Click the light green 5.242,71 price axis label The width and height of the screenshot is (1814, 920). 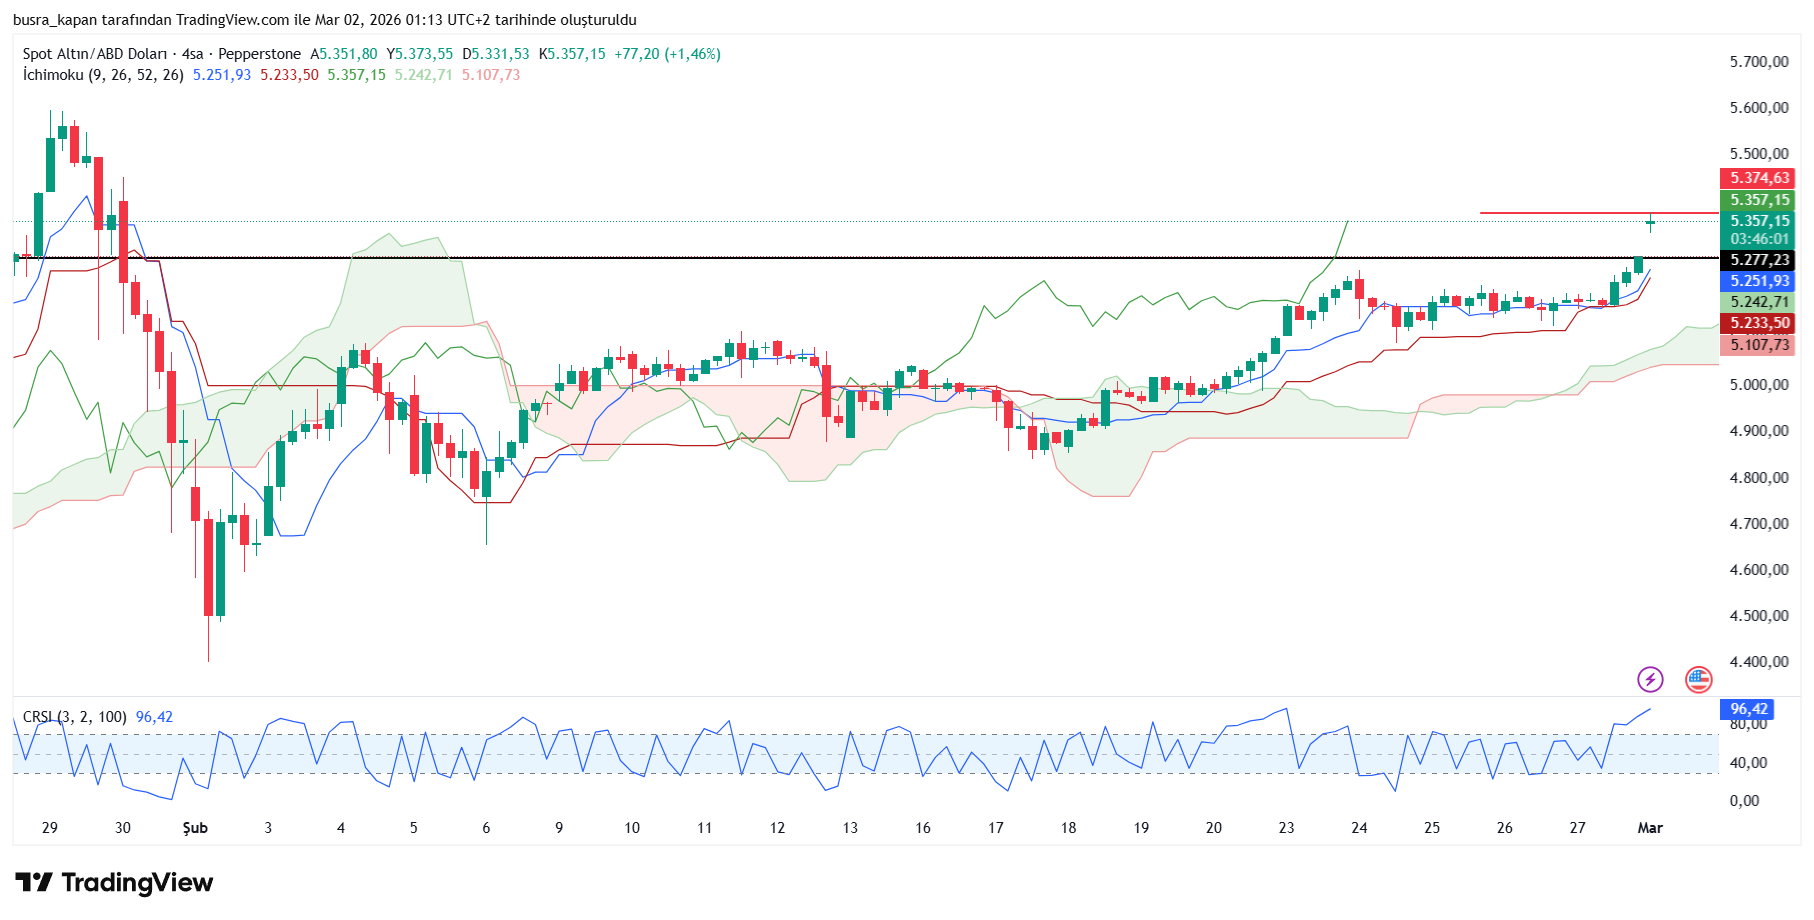point(1759,302)
